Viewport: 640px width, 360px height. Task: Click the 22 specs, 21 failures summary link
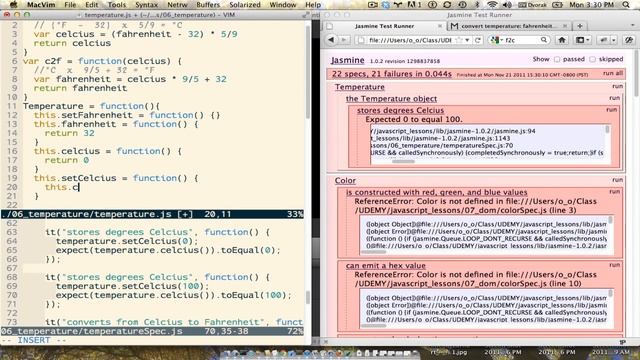click(391, 74)
